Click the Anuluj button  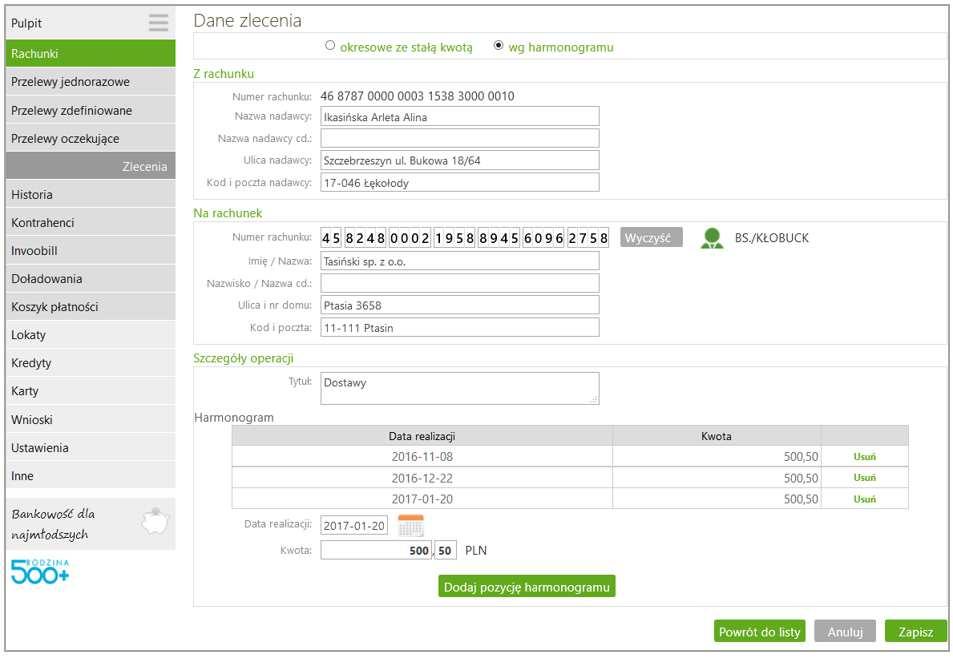[845, 632]
